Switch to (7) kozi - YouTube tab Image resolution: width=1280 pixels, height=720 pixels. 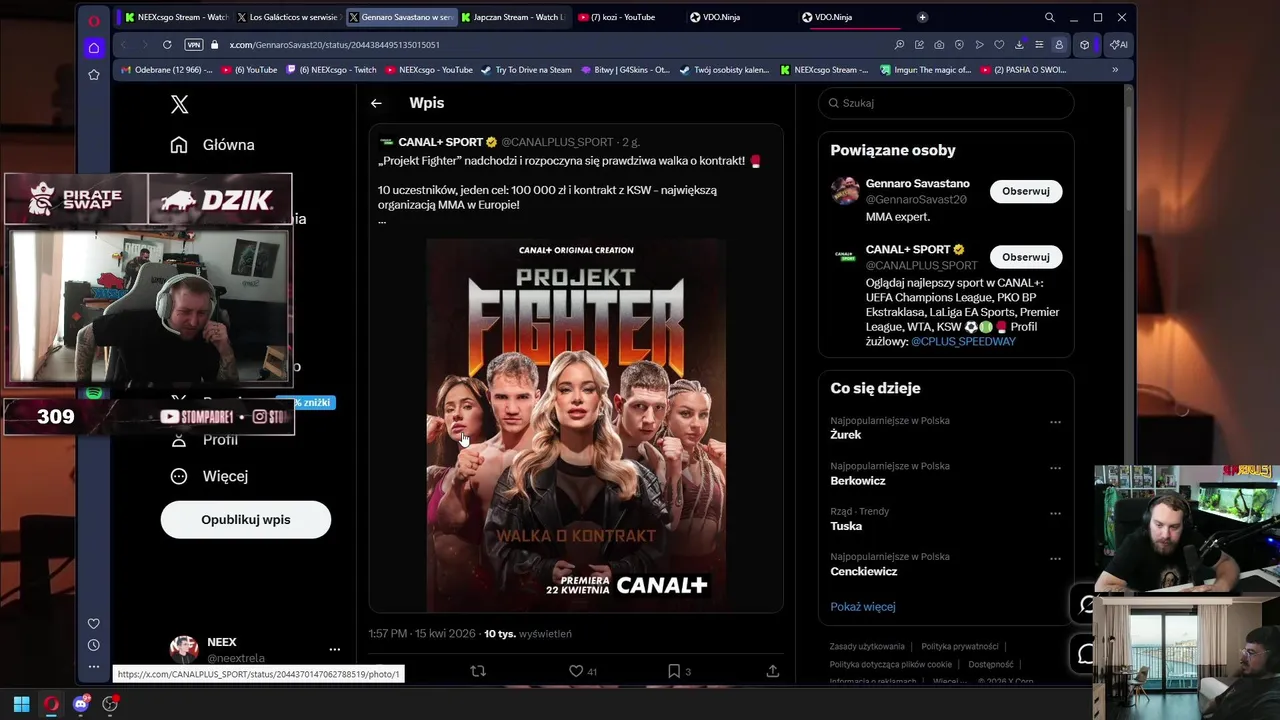pos(624,17)
